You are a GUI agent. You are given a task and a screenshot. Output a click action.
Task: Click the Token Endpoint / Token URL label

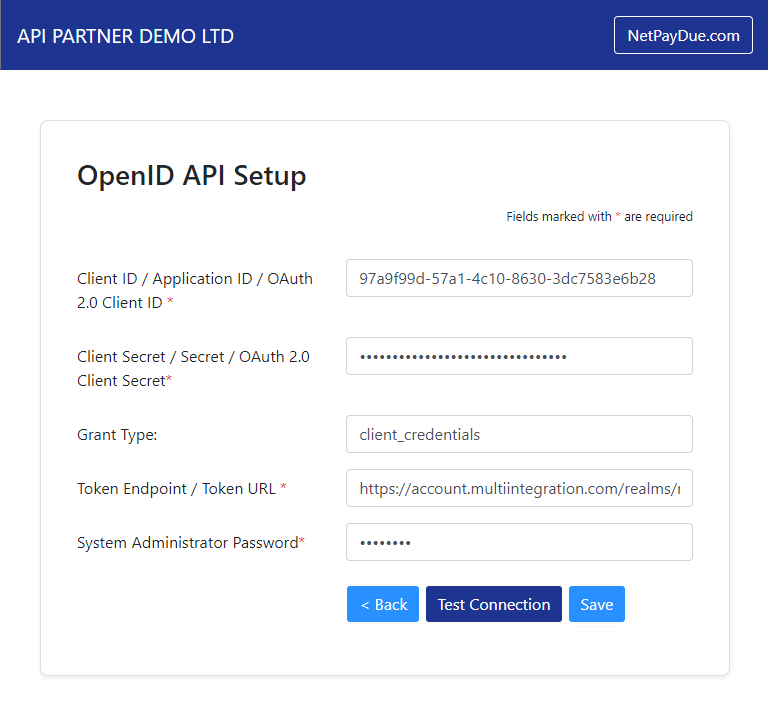coord(176,489)
